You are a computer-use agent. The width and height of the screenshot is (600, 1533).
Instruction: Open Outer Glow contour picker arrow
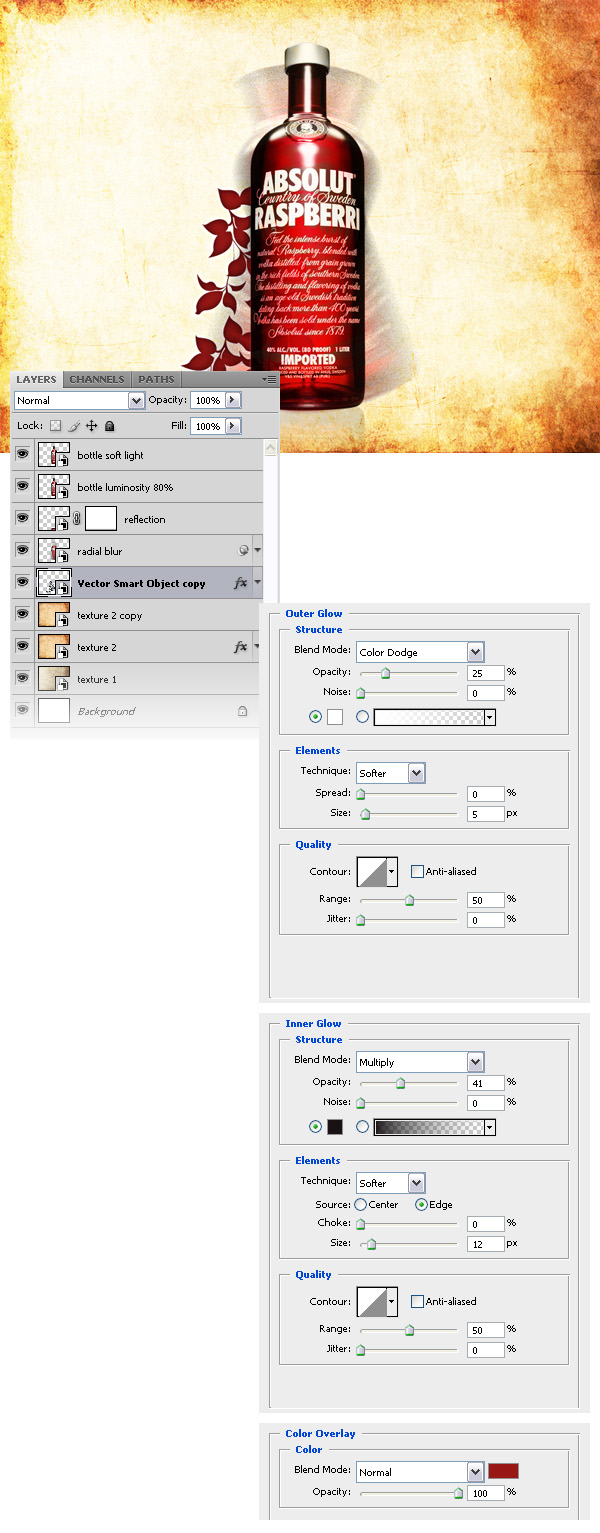392,871
